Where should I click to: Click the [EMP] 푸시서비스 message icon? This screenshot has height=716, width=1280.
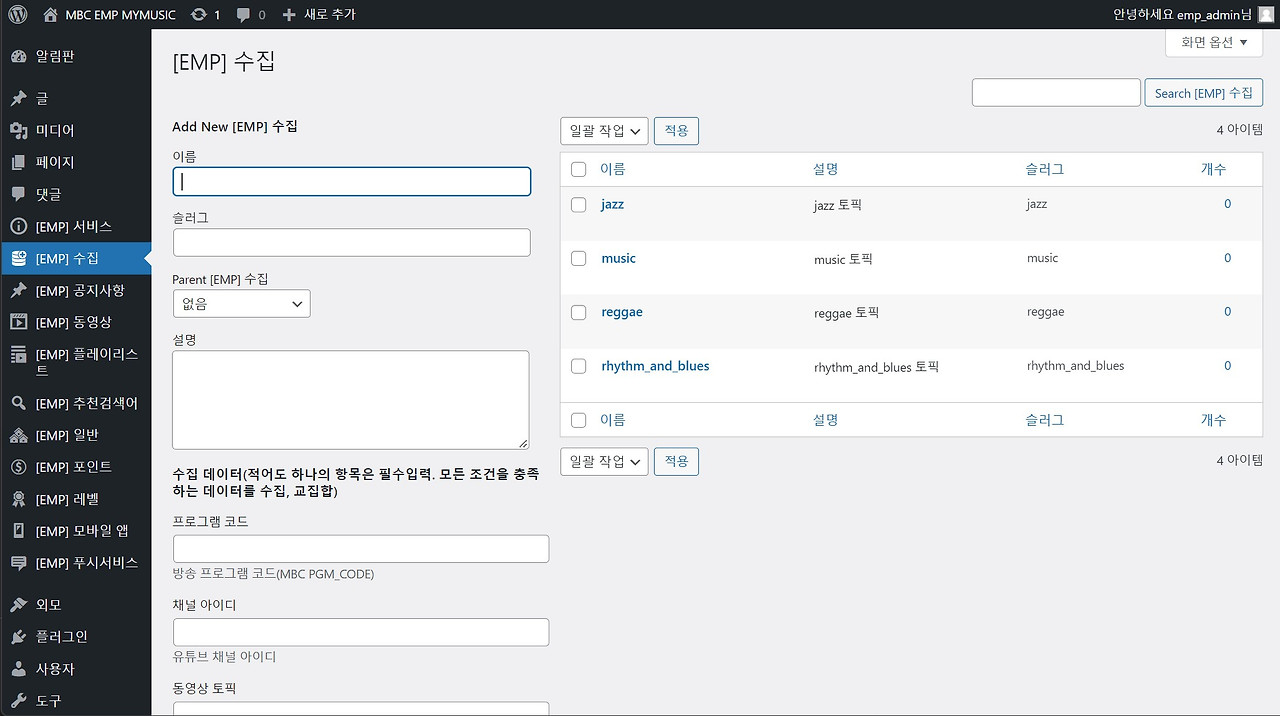pyautogui.click(x=18, y=563)
